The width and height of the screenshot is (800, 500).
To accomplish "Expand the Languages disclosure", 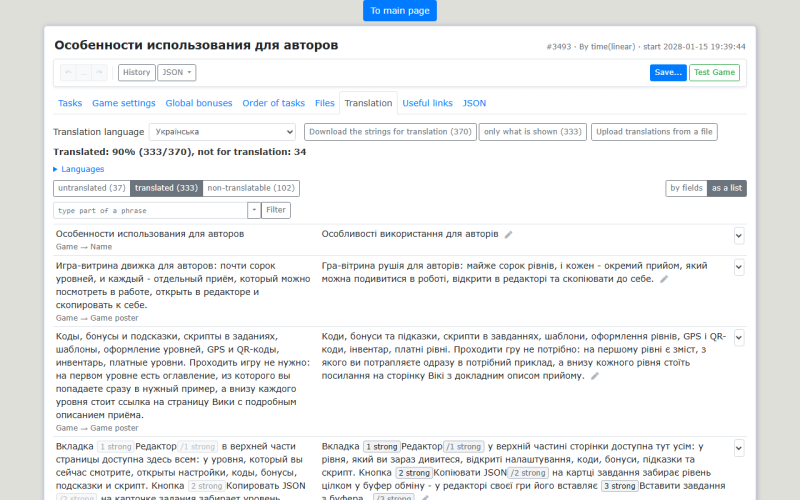I will tap(79, 169).
